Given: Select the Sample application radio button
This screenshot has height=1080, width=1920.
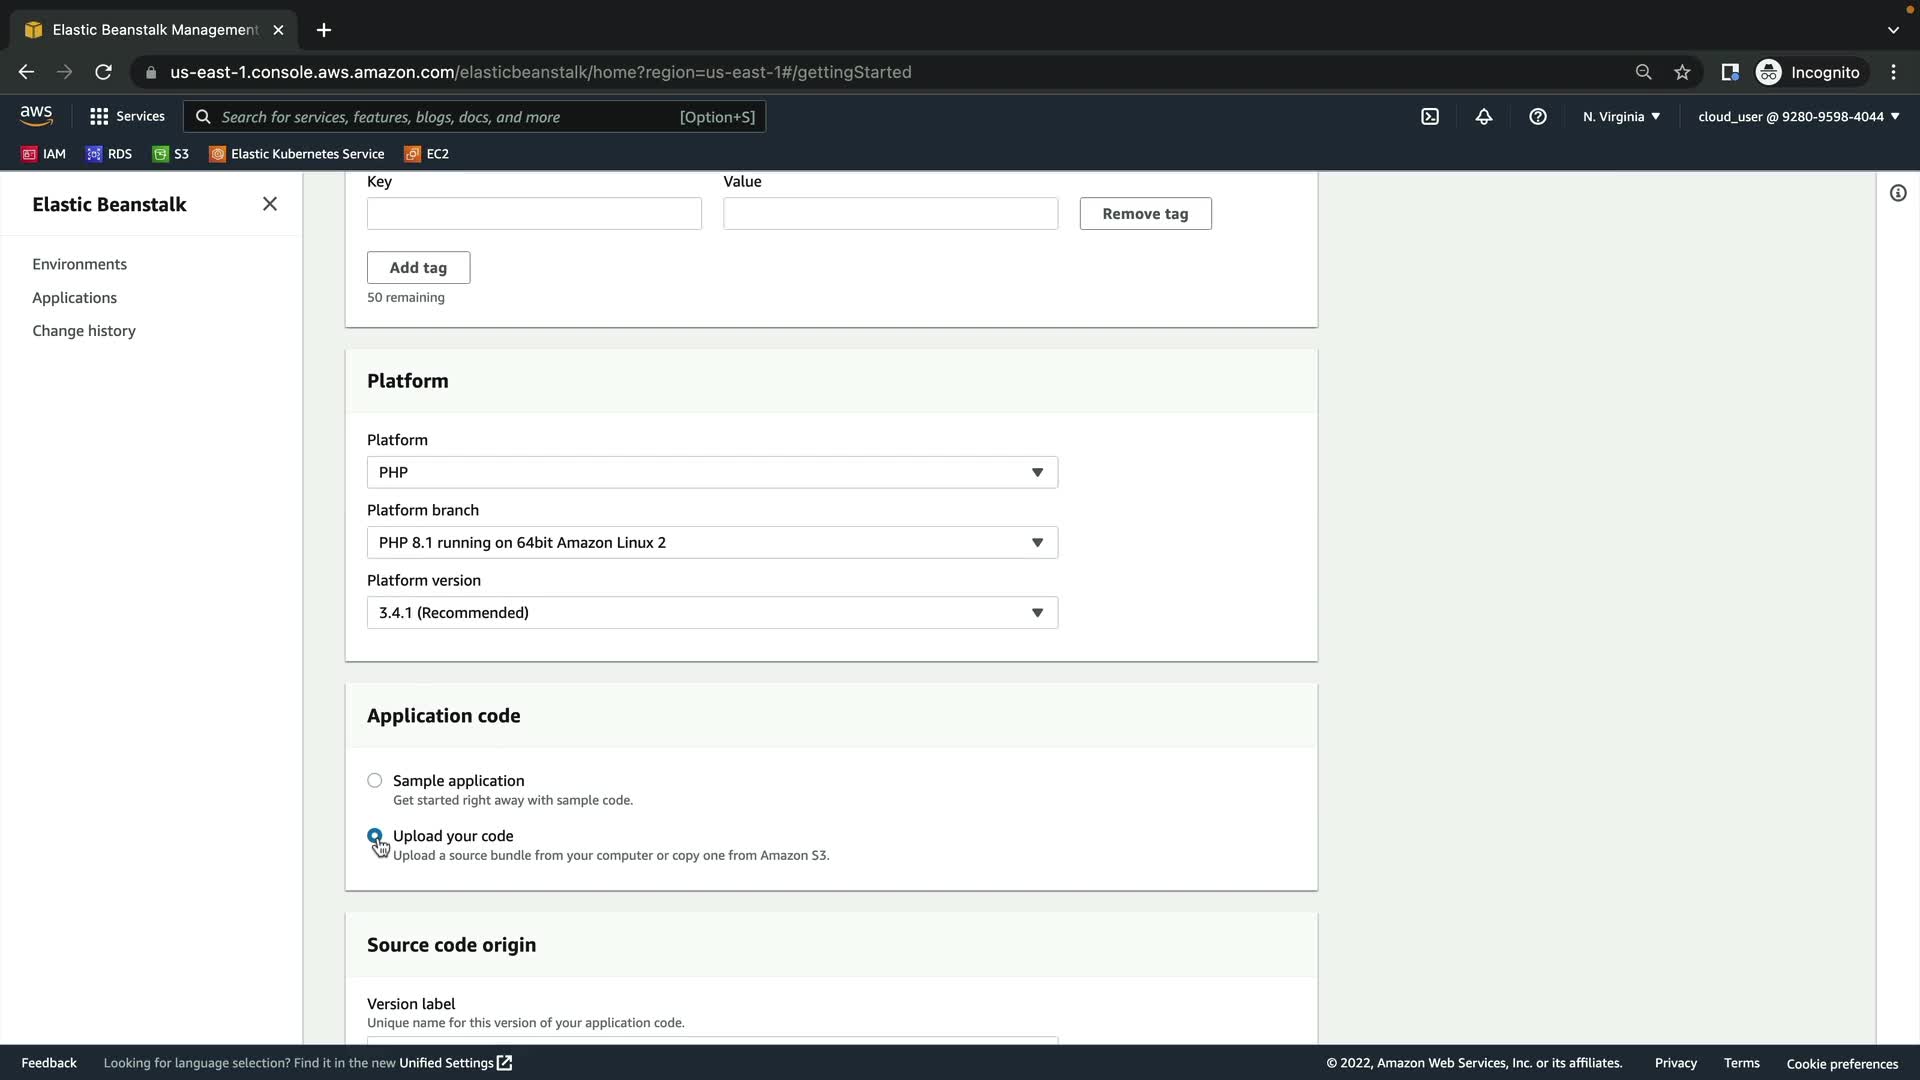Looking at the screenshot, I should coord(375,780).
